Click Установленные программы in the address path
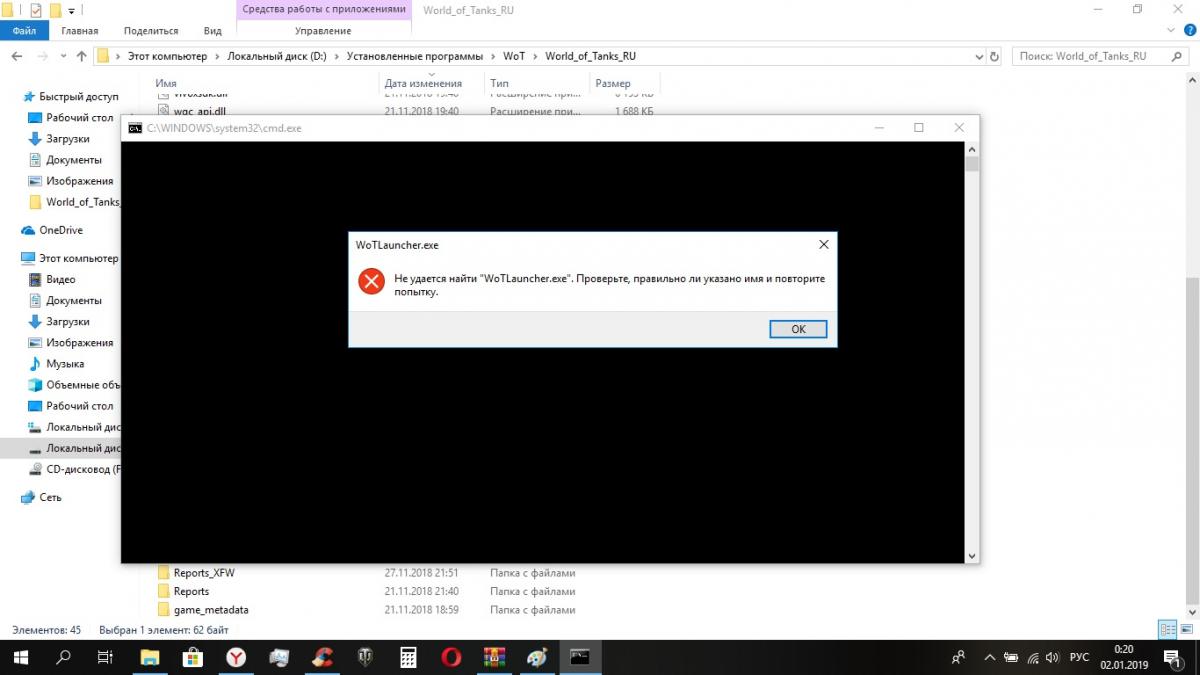1200x675 pixels. (414, 56)
